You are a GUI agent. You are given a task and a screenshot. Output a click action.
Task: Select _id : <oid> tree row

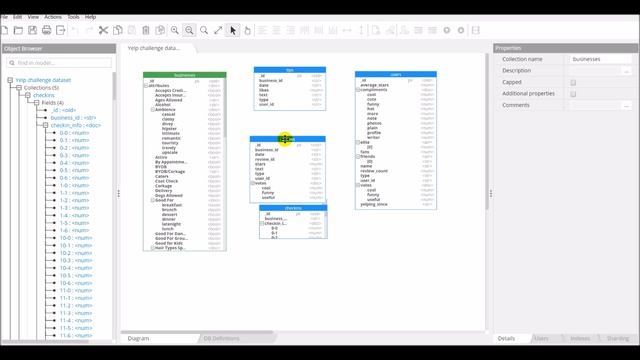[64, 110]
